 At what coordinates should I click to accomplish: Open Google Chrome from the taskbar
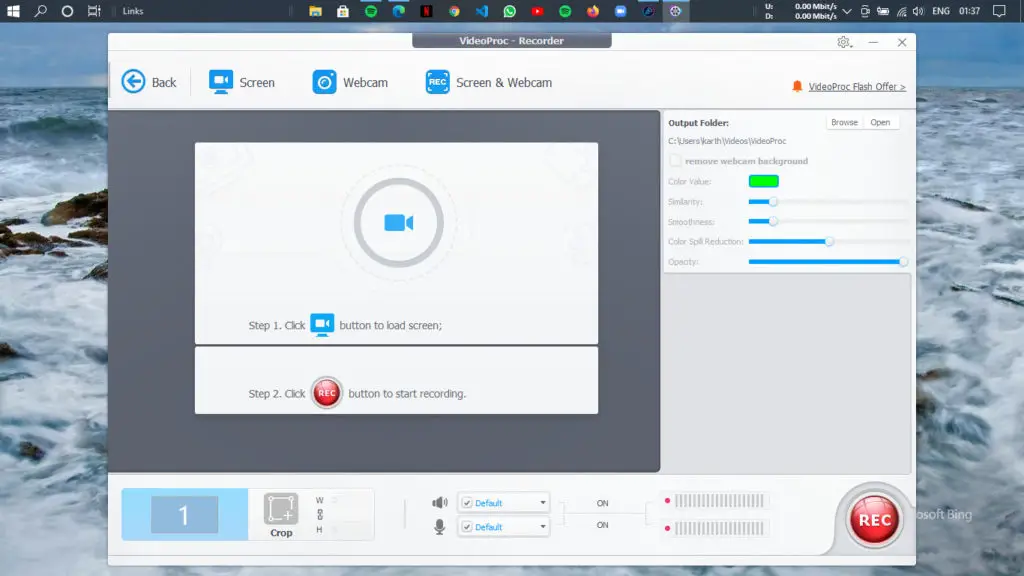click(454, 11)
